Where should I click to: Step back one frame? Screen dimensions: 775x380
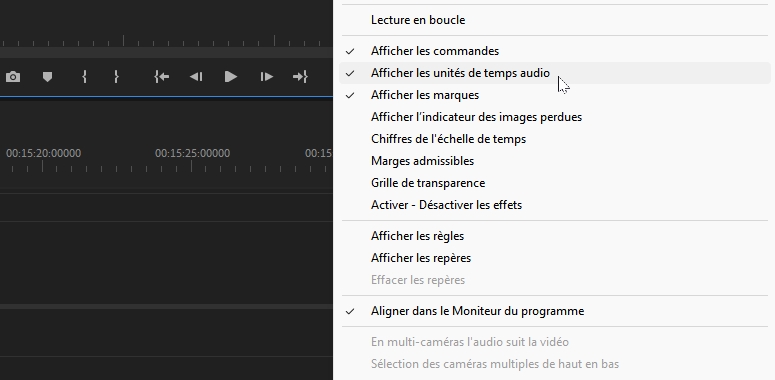click(196, 77)
